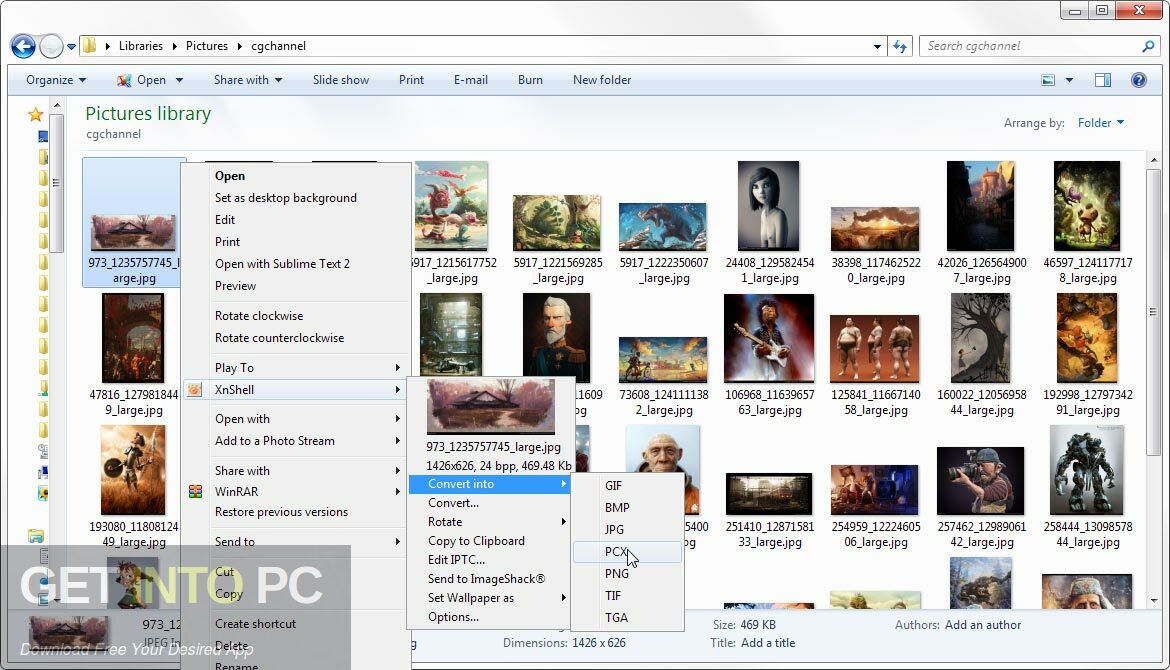Click the Print toolbar button
This screenshot has width=1170, height=670.
click(x=411, y=80)
